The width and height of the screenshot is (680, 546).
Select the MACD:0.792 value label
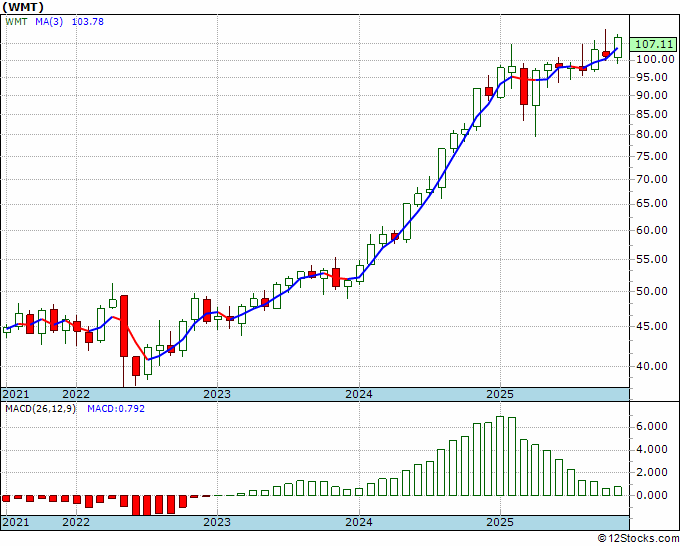point(116,409)
